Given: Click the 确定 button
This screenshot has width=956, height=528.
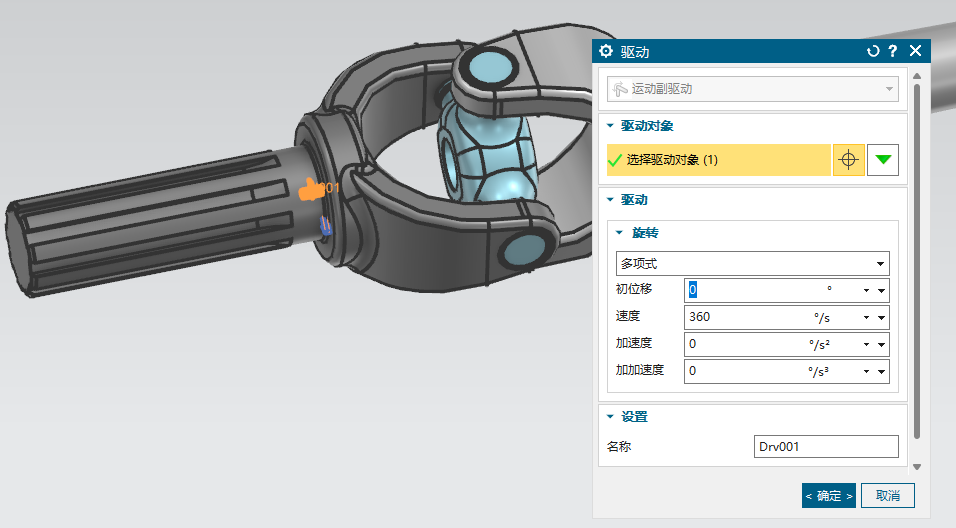Looking at the screenshot, I should click(828, 495).
